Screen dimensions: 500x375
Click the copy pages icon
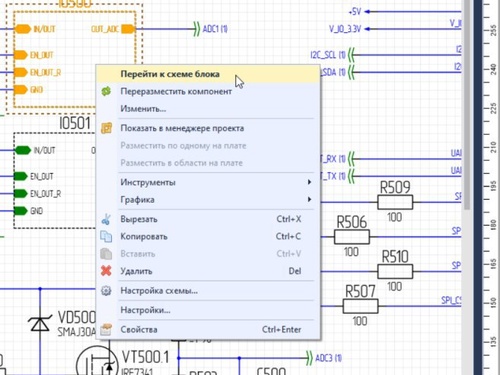[x=106, y=237]
